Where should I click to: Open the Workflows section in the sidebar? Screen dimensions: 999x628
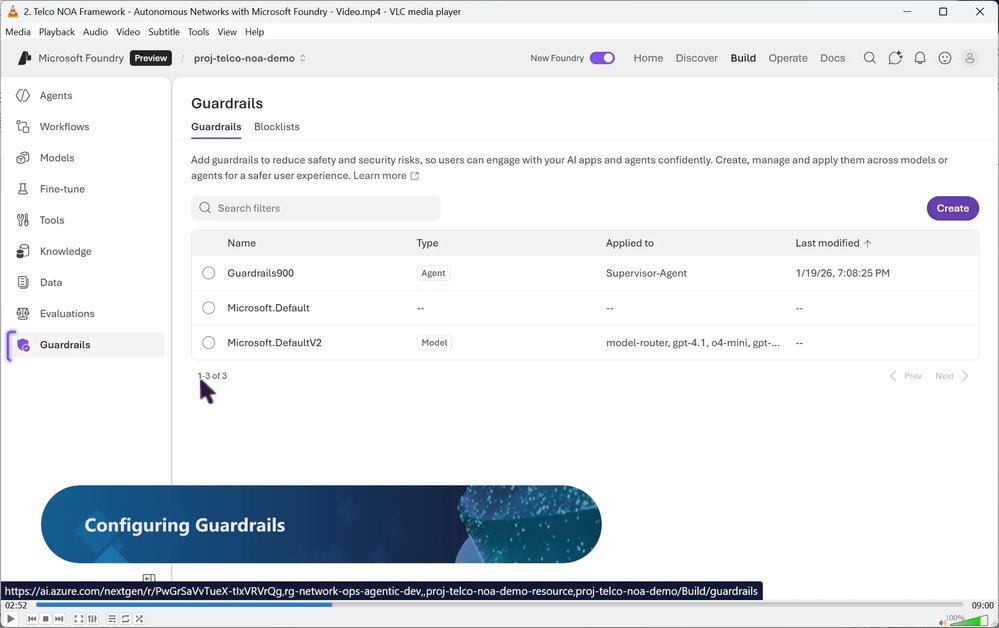65,126
